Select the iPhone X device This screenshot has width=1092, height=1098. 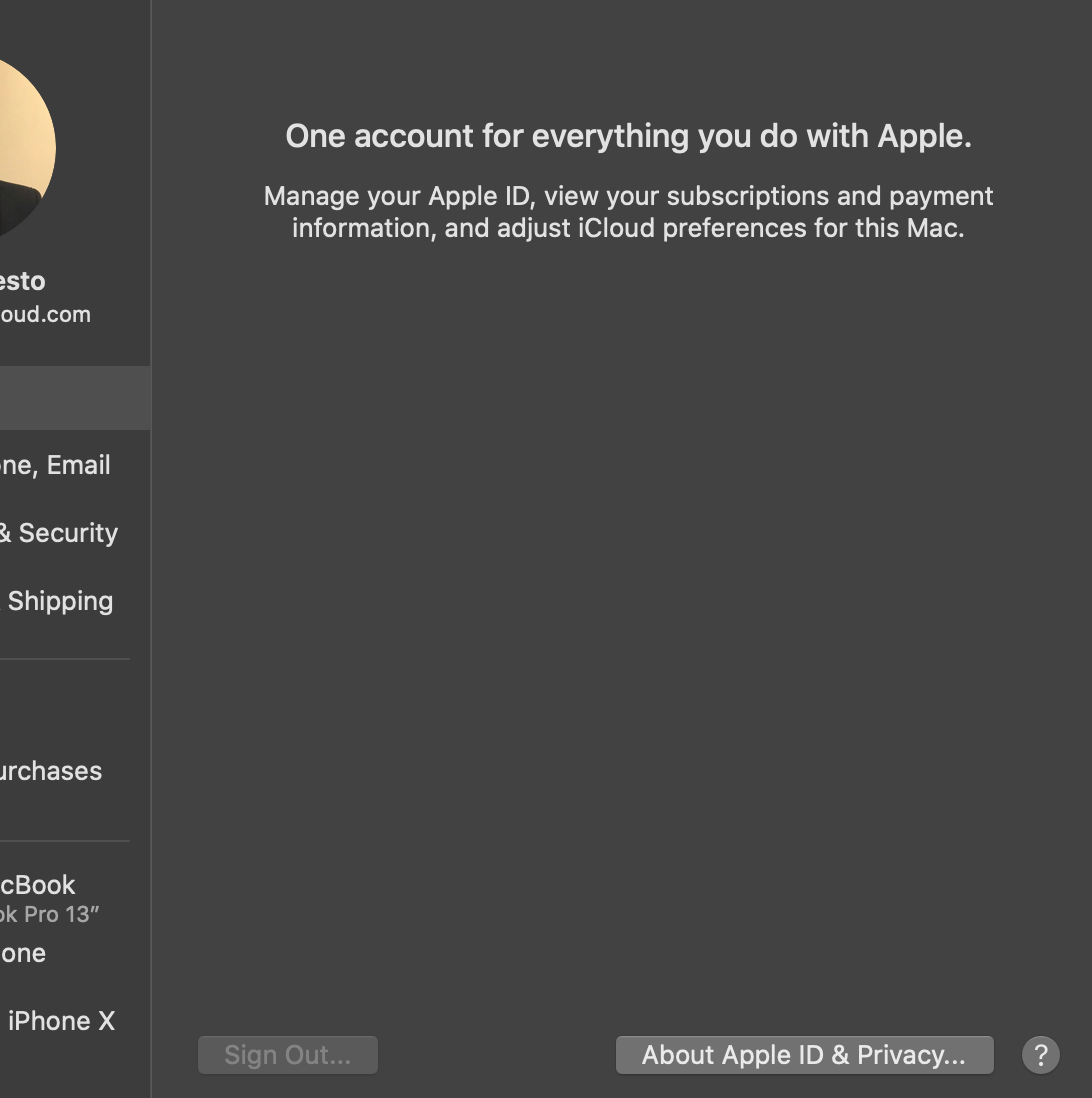point(61,1021)
